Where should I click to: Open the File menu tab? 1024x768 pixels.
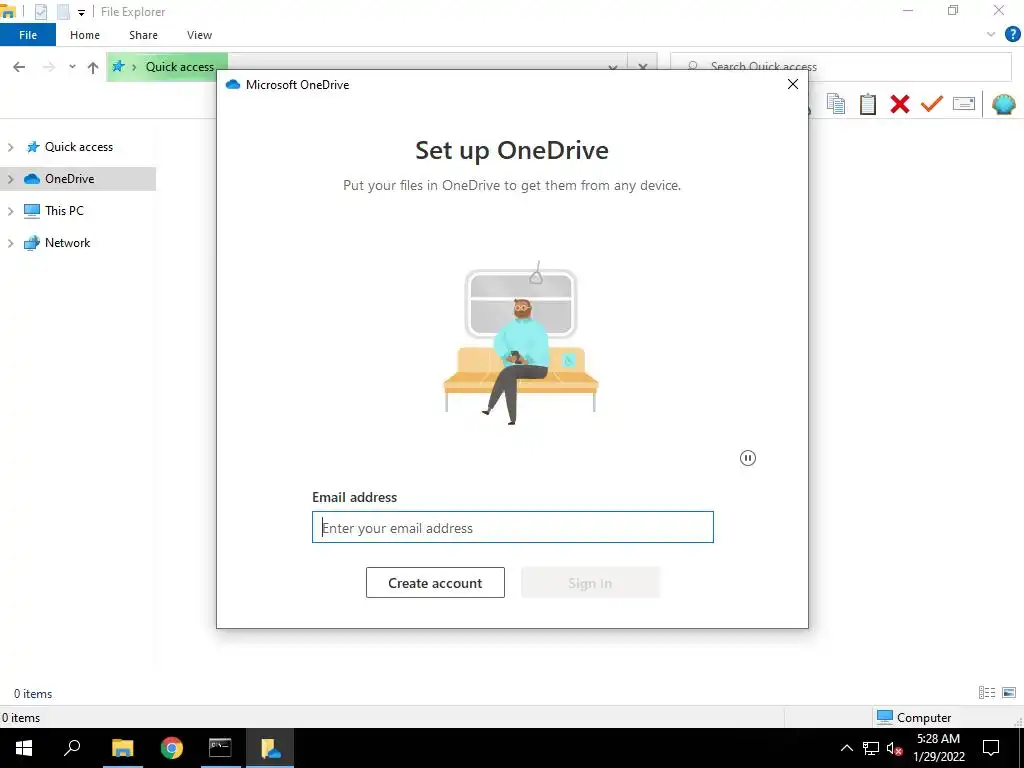click(28, 35)
